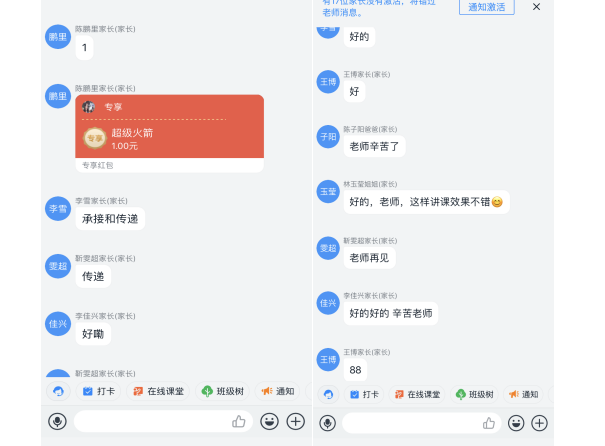Tap the microphone icon in left chat
Viewport: 605px width, 446px height.
tap(57, 421)
